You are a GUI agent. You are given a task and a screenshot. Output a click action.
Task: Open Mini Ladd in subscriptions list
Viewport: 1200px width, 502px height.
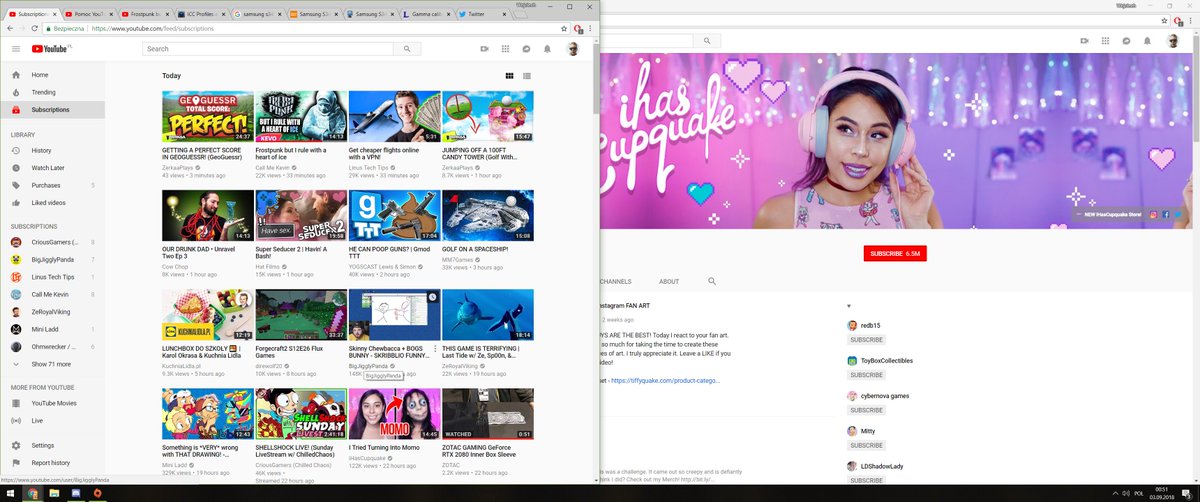pos(50,329)
